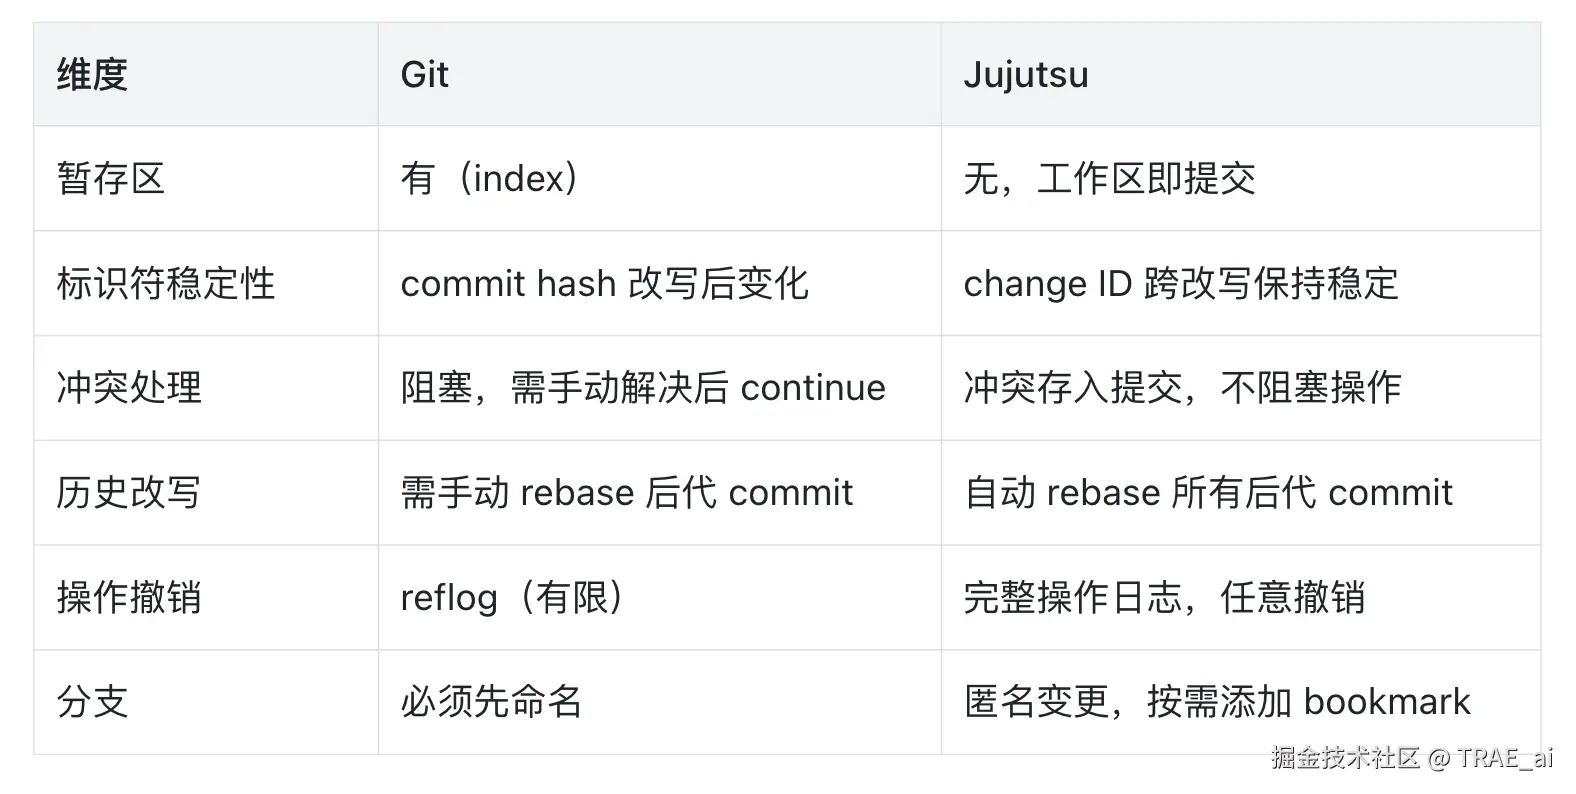The image size is (1576, 794).
Task: Click the 有（index）cell
Action: (489, 179)
